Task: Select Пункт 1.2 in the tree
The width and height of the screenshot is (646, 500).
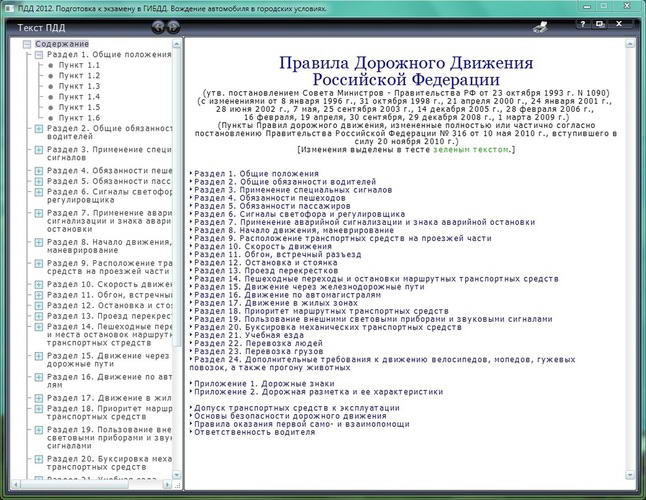Action: point(79,76)
